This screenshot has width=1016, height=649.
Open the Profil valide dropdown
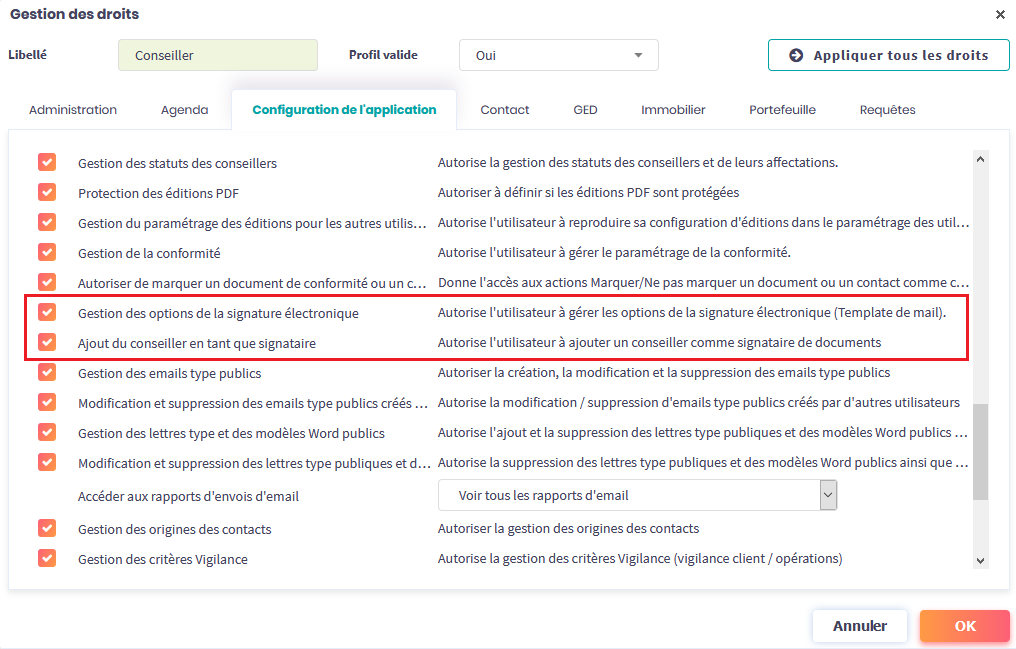coord(558,55)
